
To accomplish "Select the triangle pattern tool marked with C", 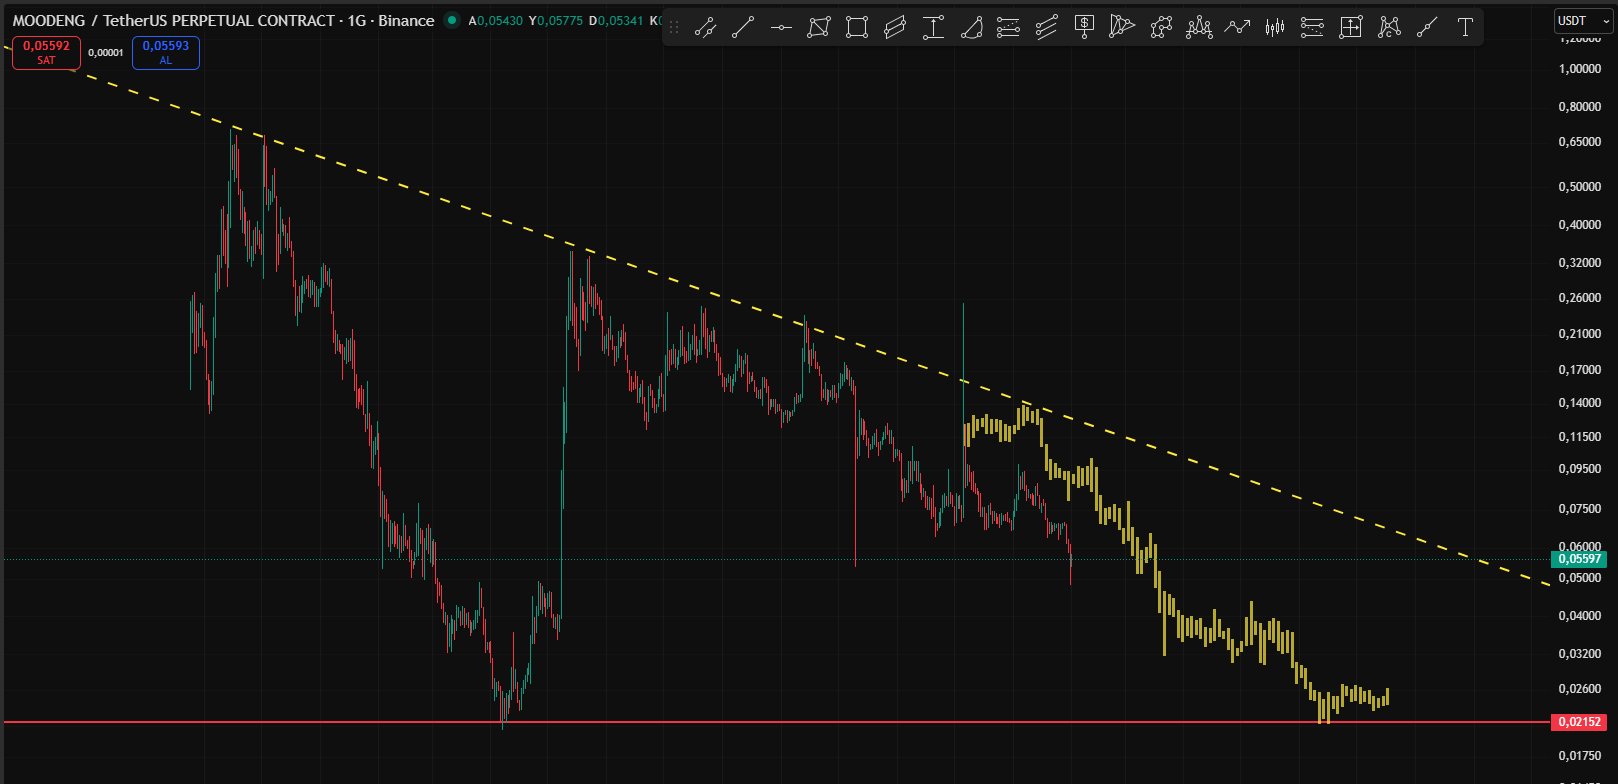I will [1389, 28].
